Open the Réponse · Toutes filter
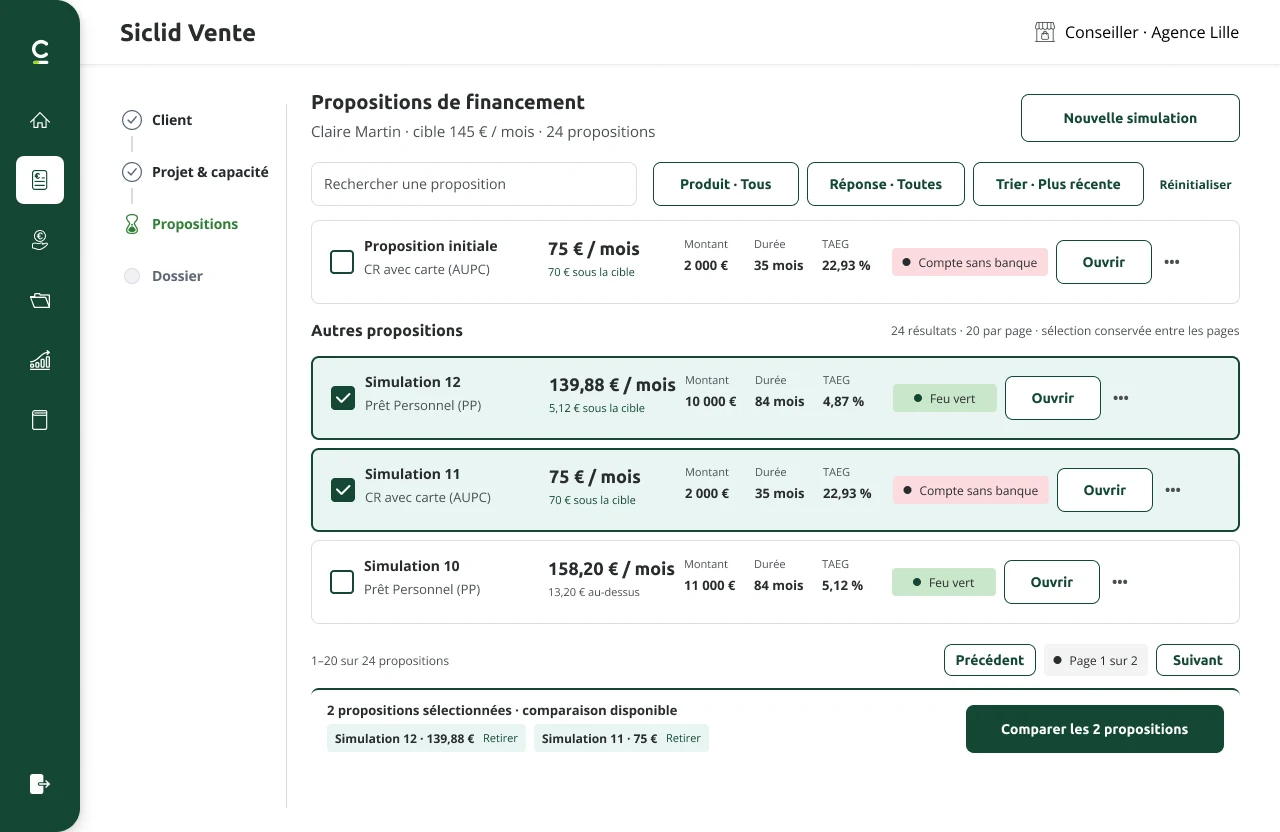The height and width of the screenshot is (832, 1280). [886, 184]
